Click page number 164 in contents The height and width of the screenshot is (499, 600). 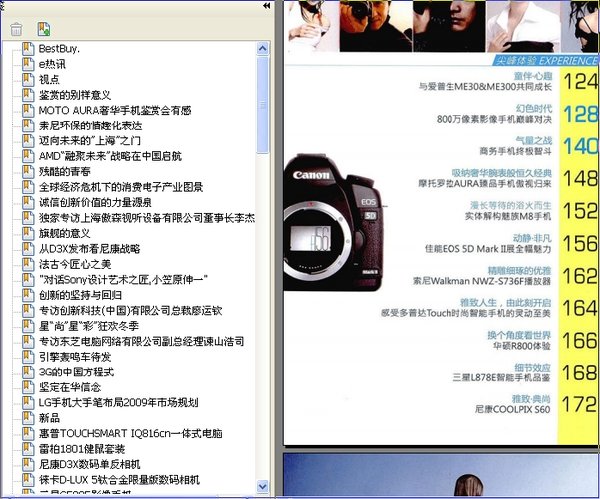tap(580, 308)
